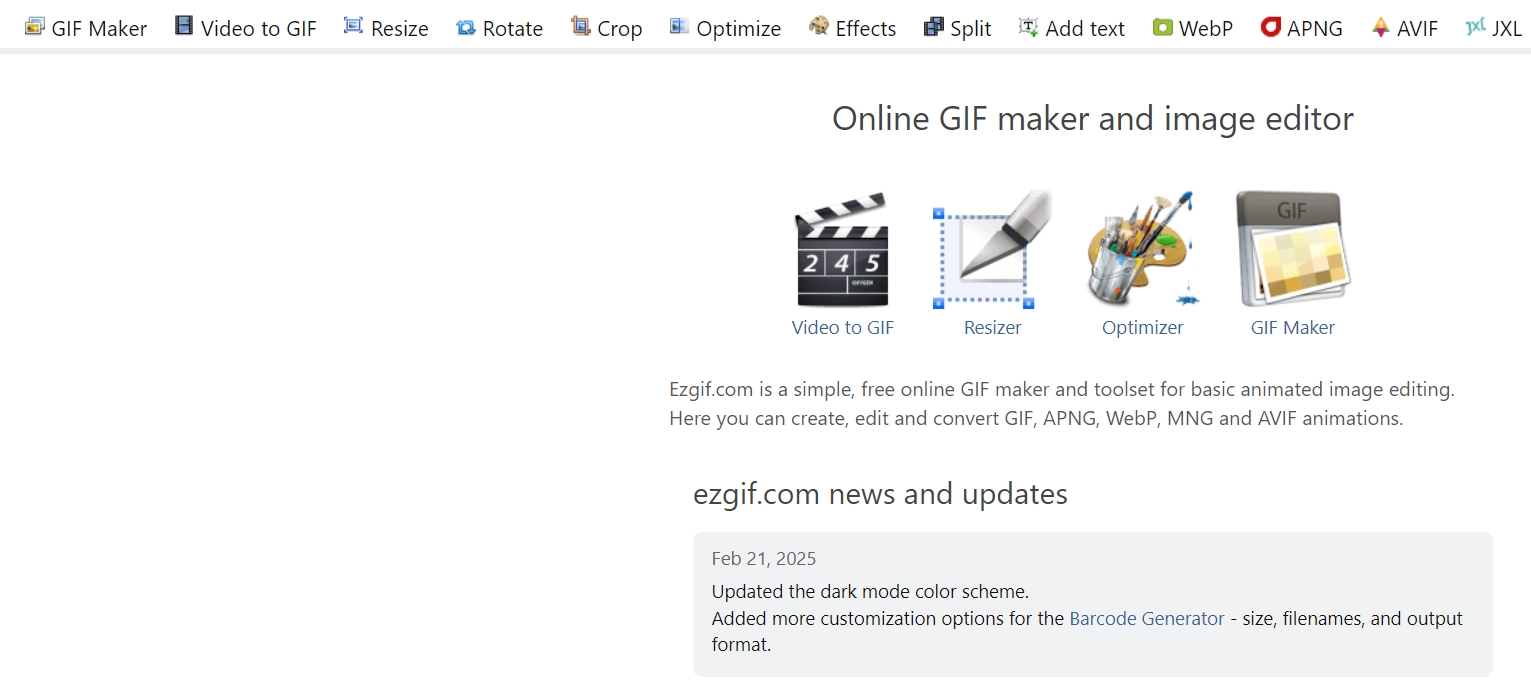Open Effects from the top menu

pos(866,29)
